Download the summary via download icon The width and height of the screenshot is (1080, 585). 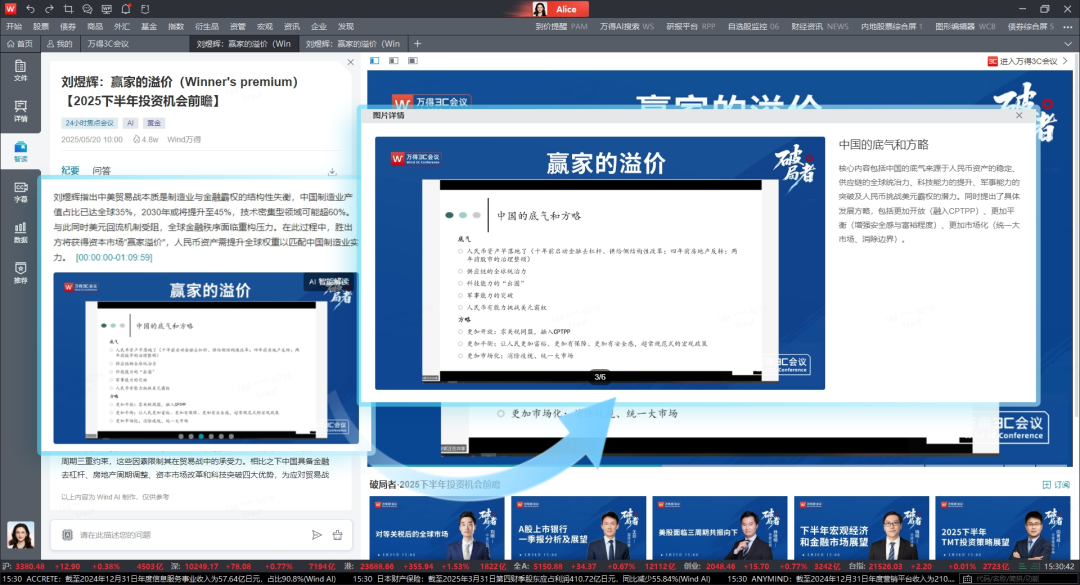(x=332, y=171)
